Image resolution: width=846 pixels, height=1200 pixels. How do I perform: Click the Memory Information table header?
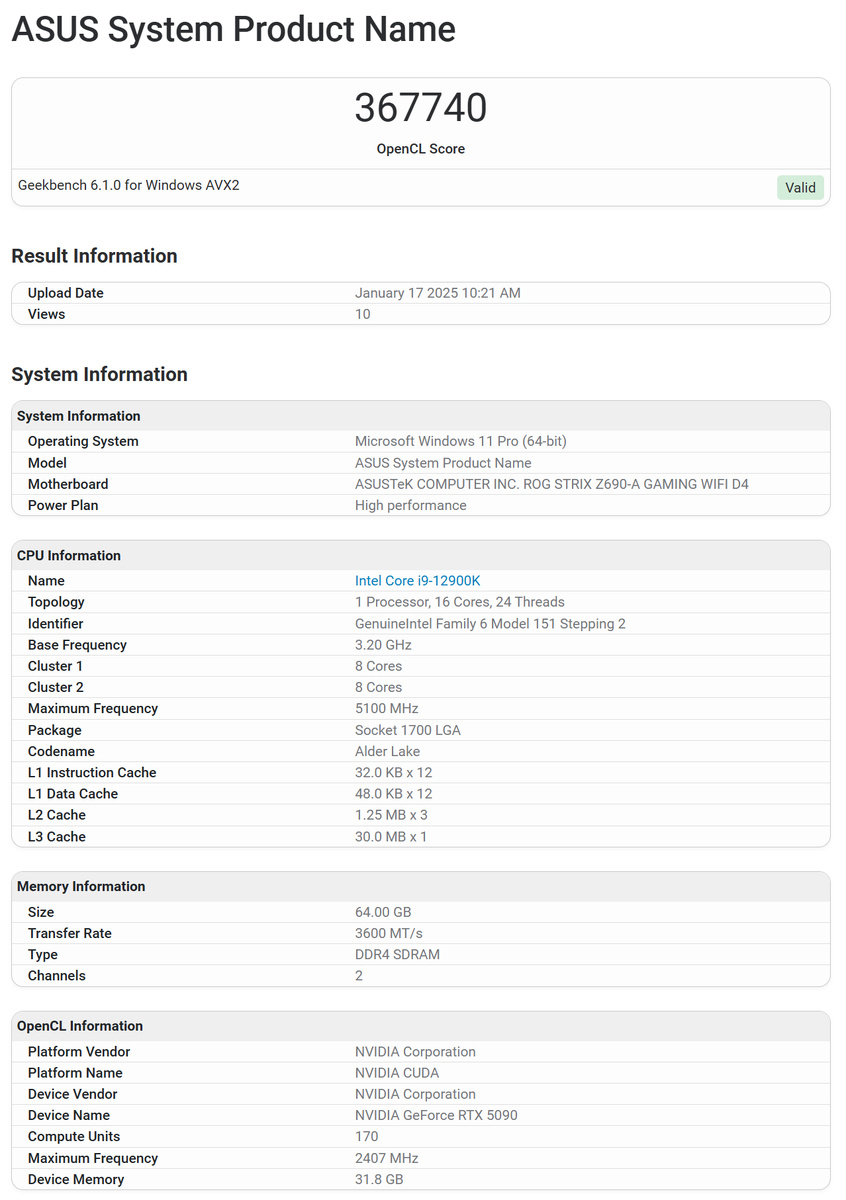(x=421, y=887)
